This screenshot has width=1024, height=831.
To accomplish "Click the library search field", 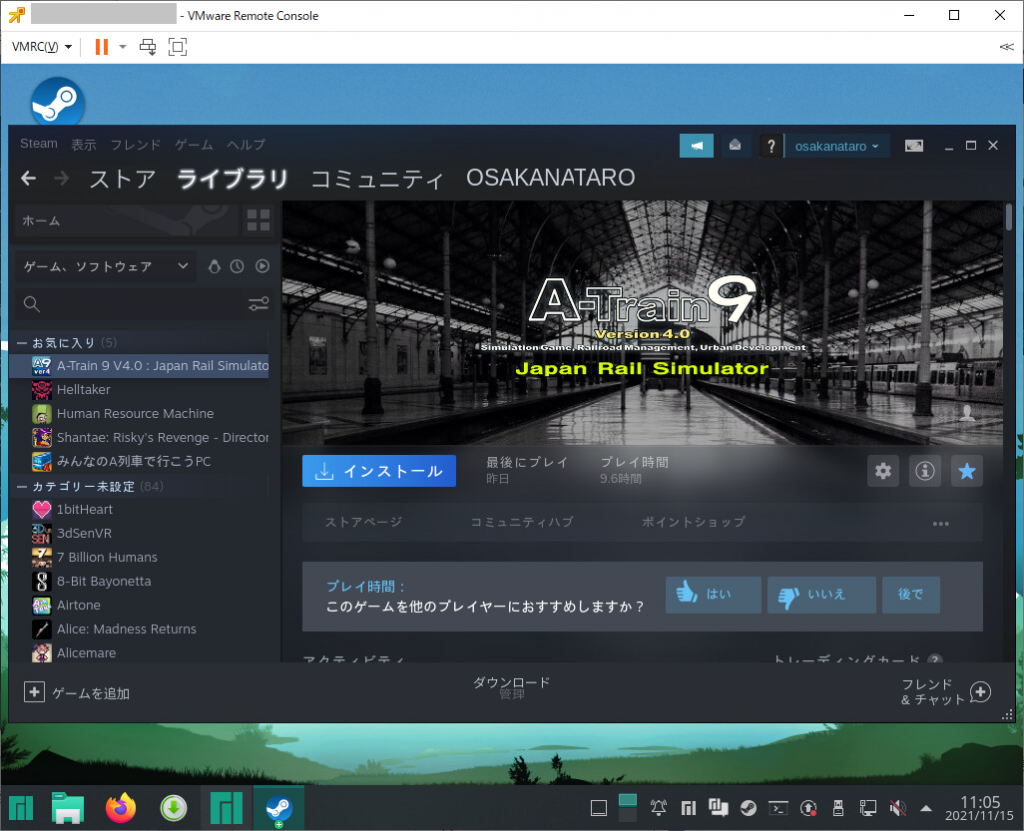I will pyautogui.click(x=131, y=304).
